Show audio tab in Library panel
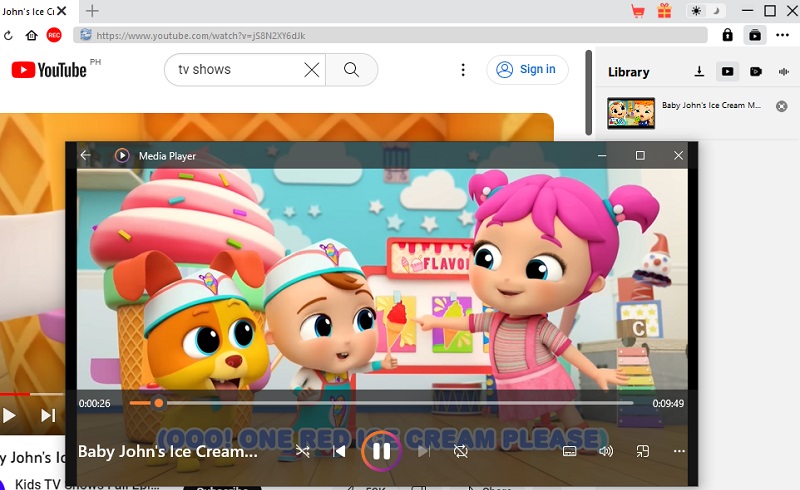Screen dimensions: 800x490 (784, 71)
